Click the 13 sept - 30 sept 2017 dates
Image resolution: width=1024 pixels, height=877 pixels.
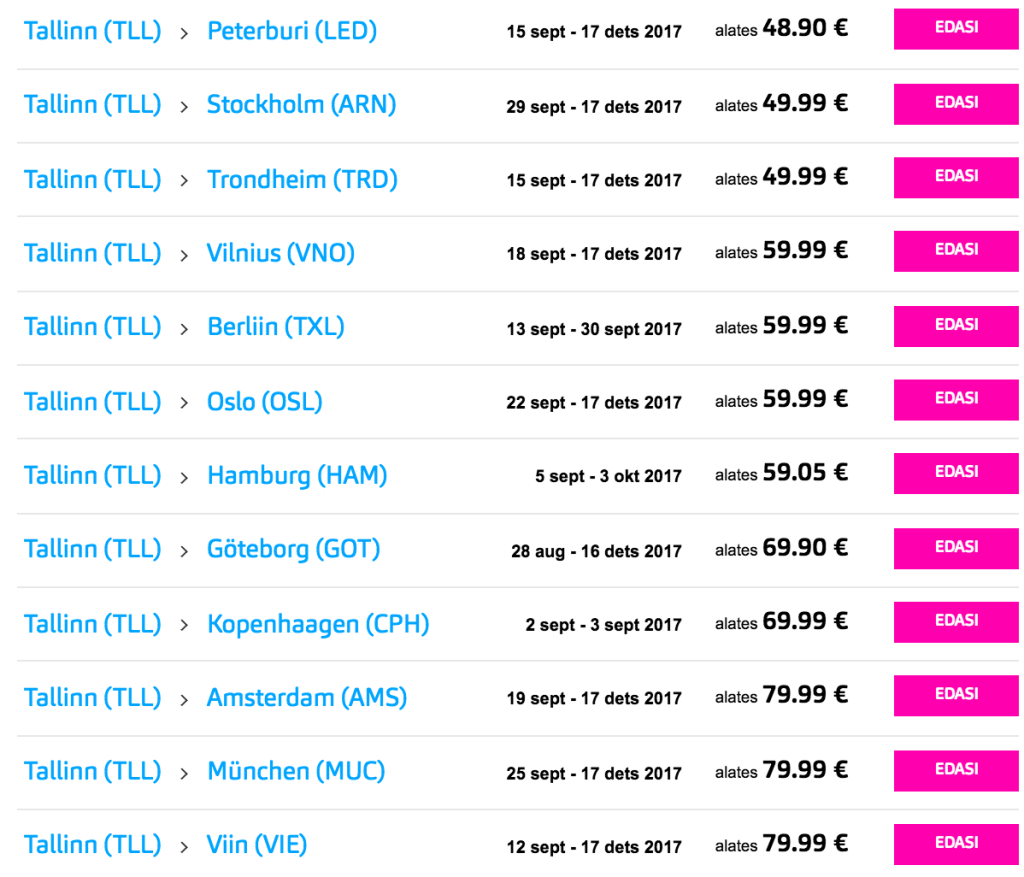click(x=594, y=329)
